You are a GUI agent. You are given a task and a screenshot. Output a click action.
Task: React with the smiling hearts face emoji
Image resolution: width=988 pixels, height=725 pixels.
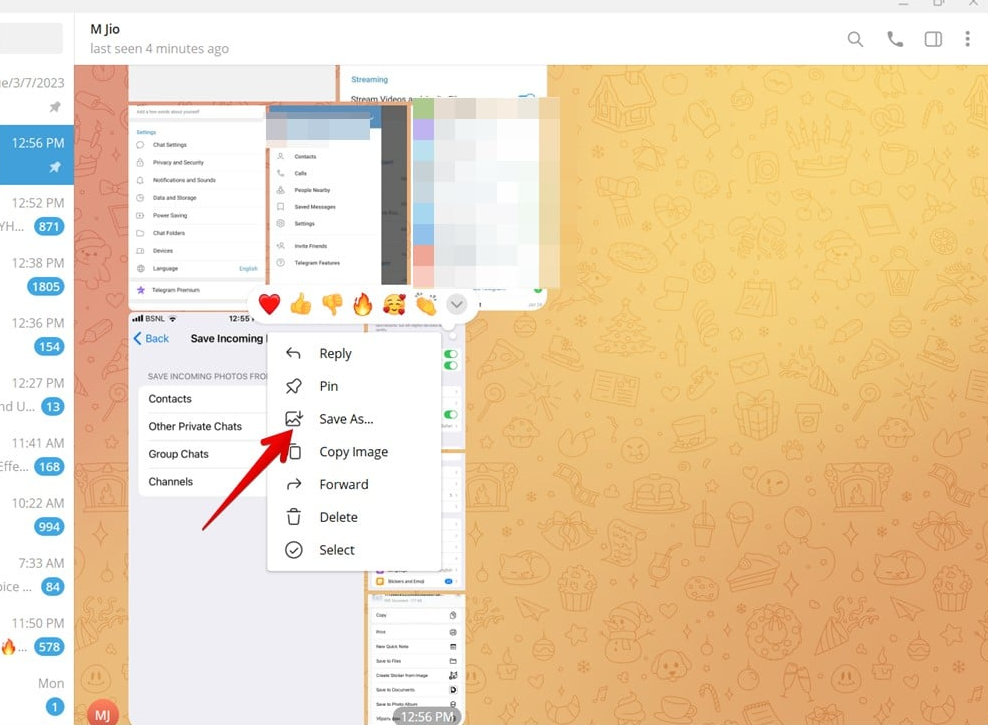pos(394,304)
